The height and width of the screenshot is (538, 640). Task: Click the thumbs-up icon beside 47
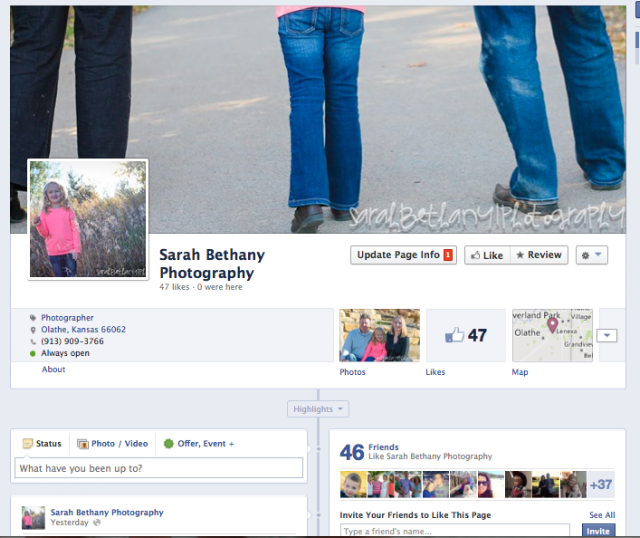point(454,335)
